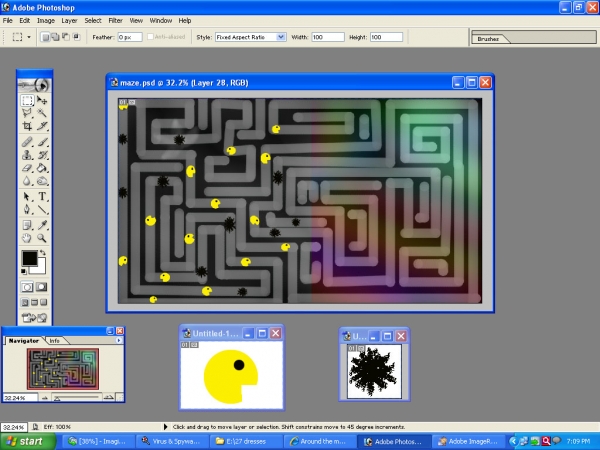Click the Navigator zoom out small mountains icon

tap(45, 398)
